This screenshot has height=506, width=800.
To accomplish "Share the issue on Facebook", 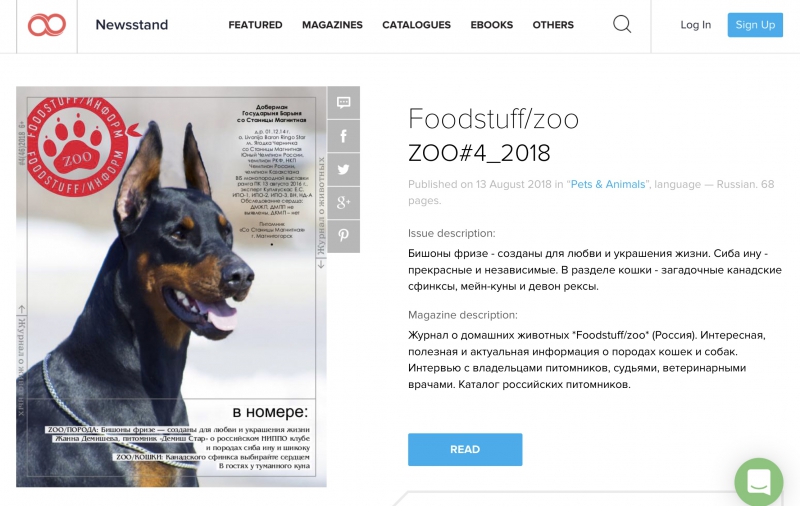I will pos(343,136).
